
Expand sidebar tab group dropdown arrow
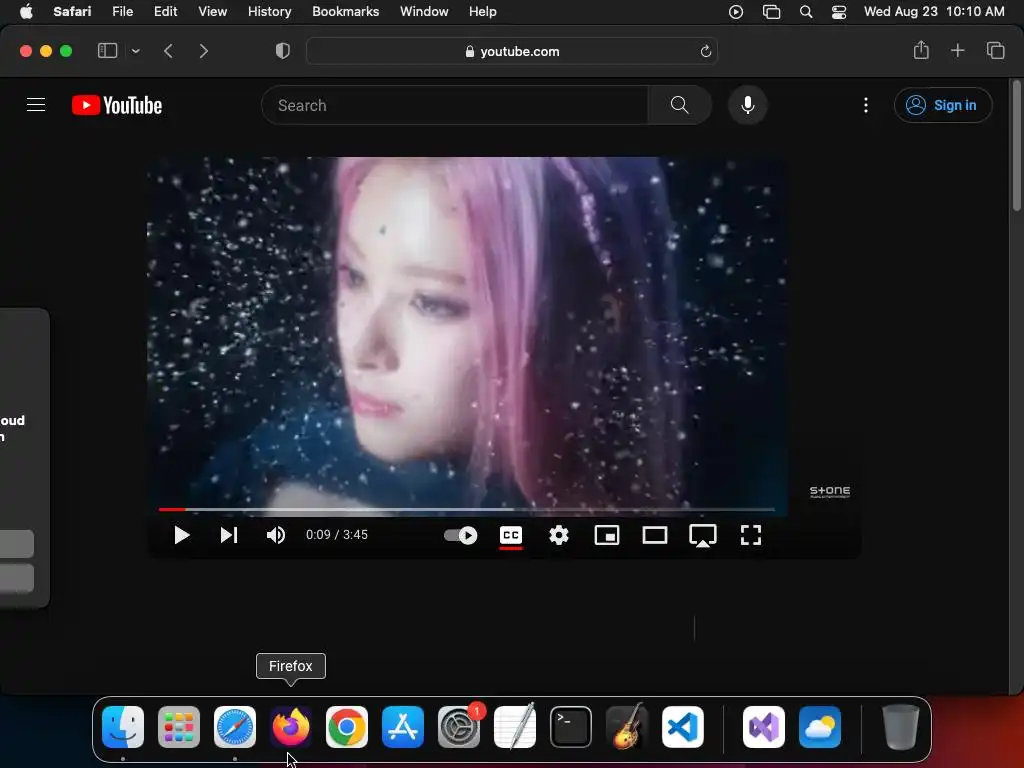click(136, 51)
